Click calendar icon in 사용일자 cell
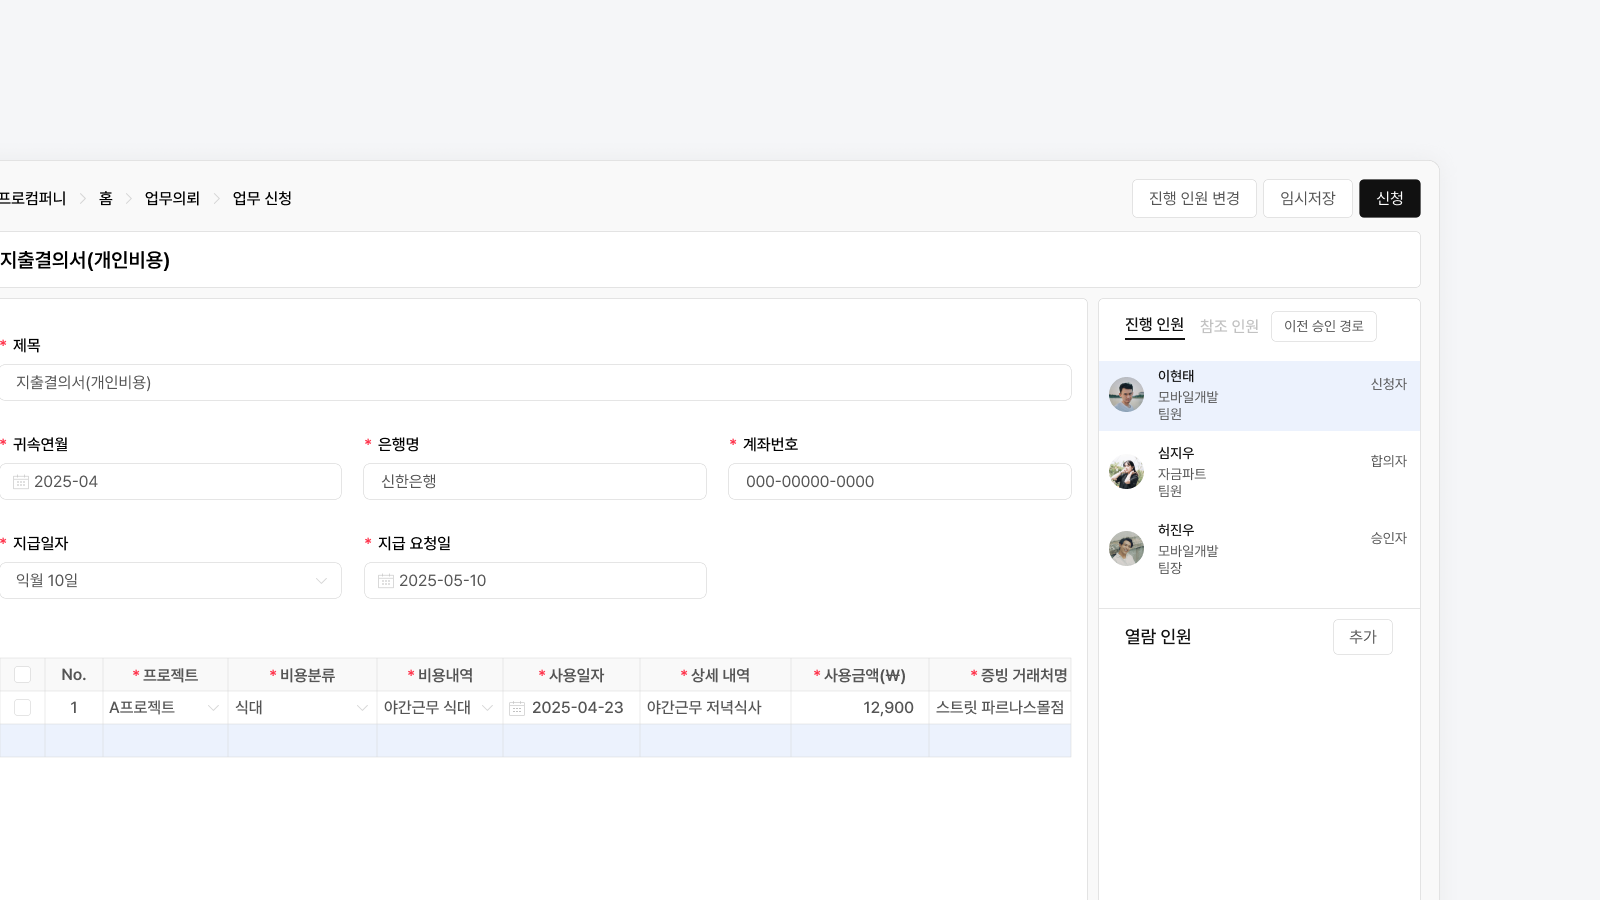This screenshot has height=900, width=1600. click(517, 708)
